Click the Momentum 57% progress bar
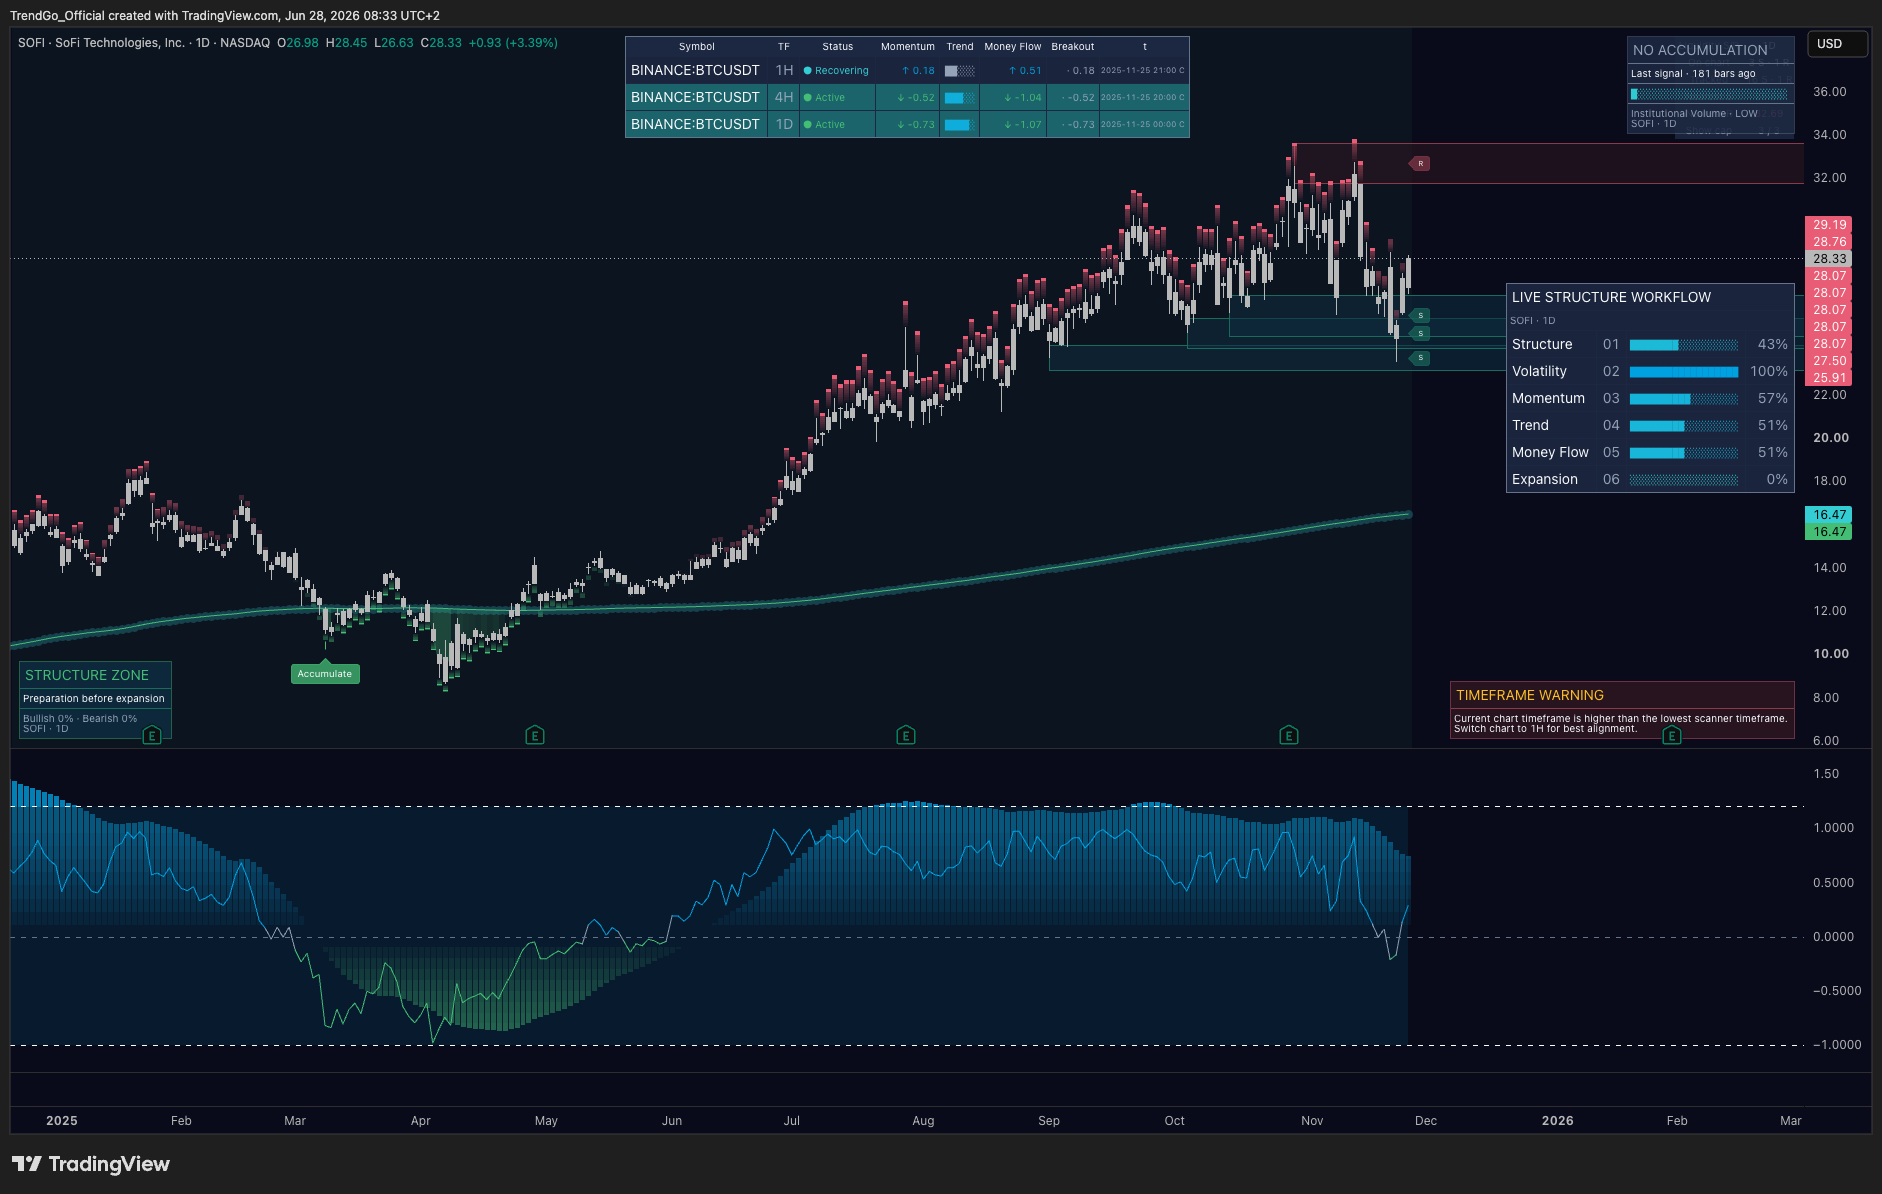1882x1194 pixels. [x=1684, y=399]
